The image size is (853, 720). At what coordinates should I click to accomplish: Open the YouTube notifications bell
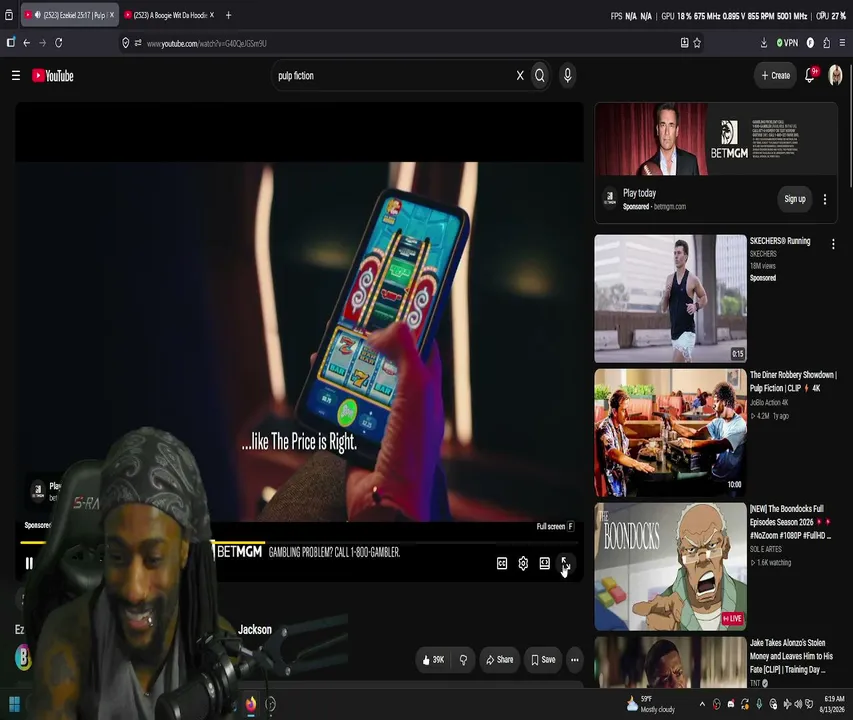[809, 75]
